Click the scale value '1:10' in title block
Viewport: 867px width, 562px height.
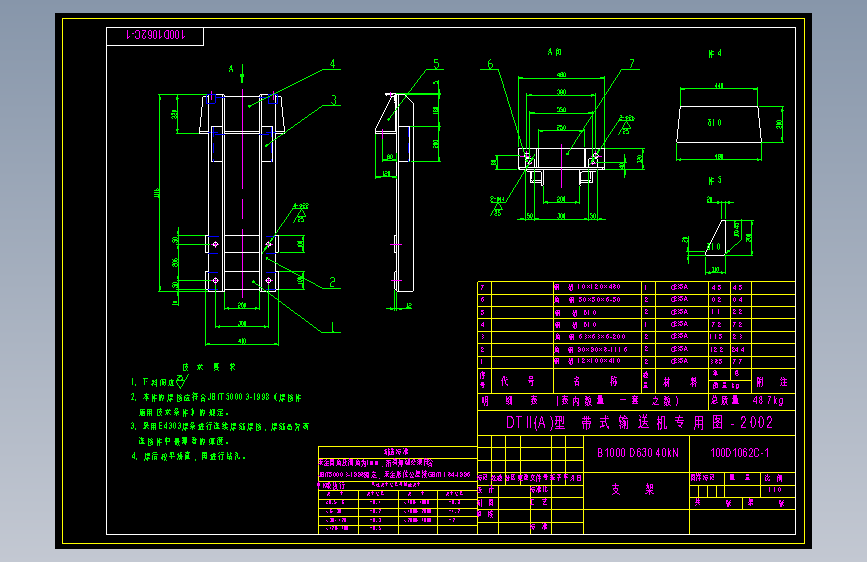point(775,490)
